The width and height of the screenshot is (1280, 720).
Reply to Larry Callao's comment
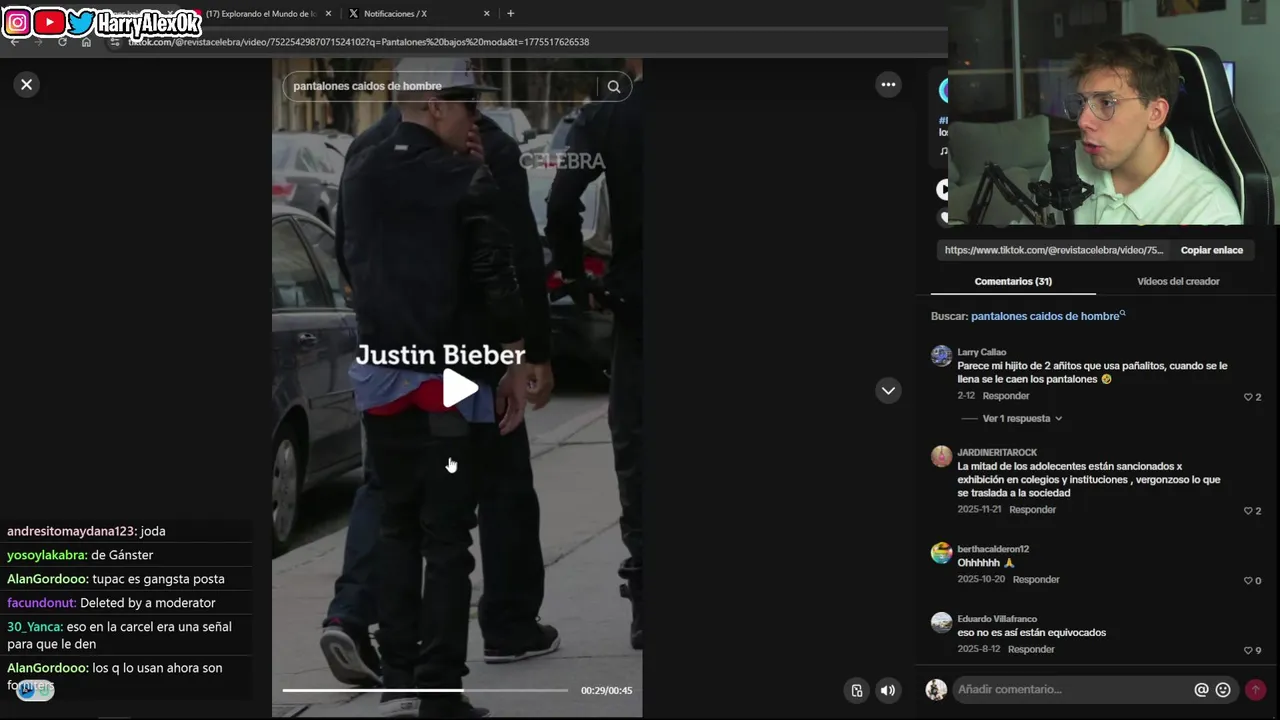point(1006,396)
